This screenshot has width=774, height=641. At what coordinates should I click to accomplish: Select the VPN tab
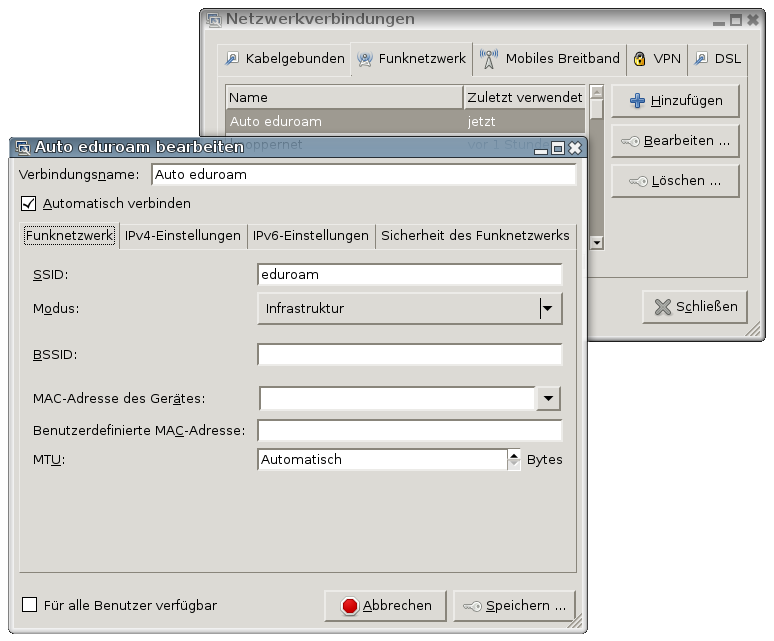click(657, 59)
